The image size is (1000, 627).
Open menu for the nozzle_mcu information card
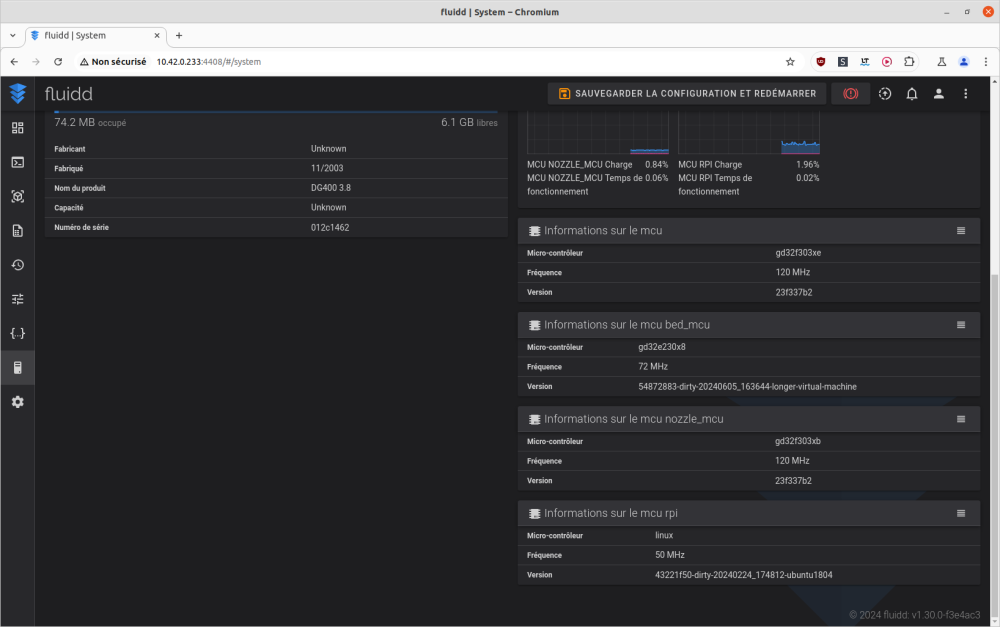point(961,419)
